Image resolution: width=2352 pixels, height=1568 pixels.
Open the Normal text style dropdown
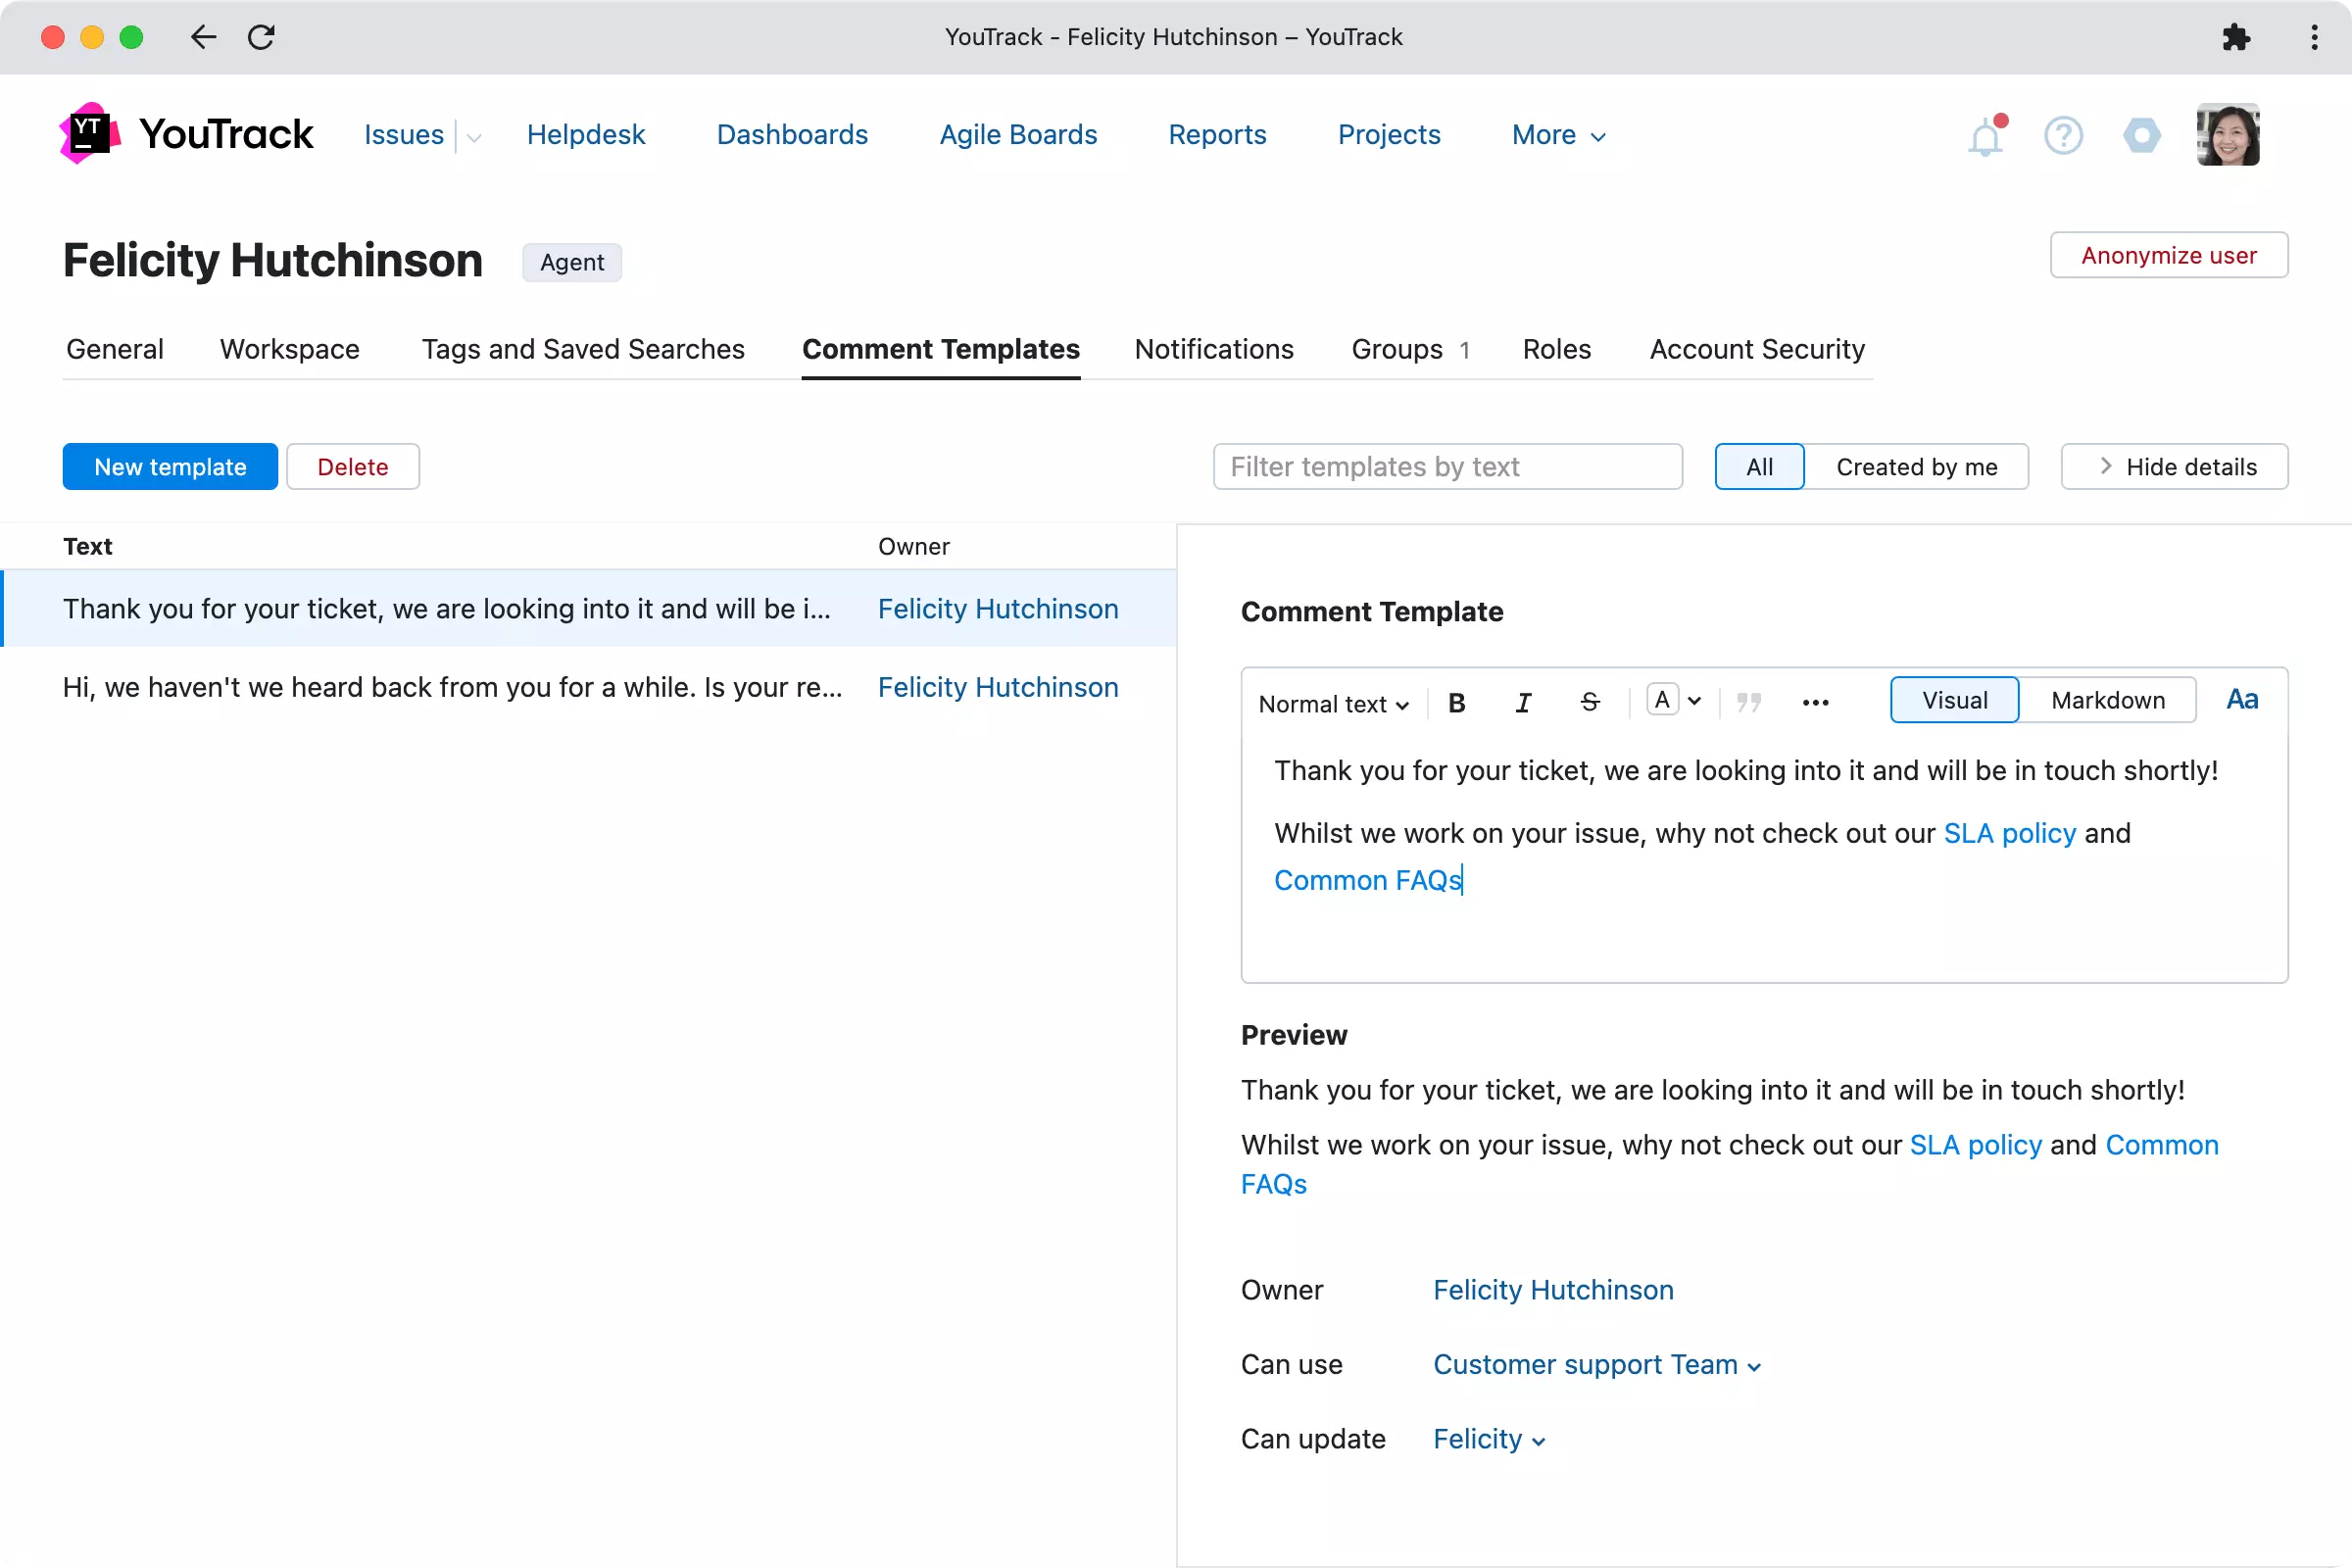pyautogui.click(x=1332, y=703)
